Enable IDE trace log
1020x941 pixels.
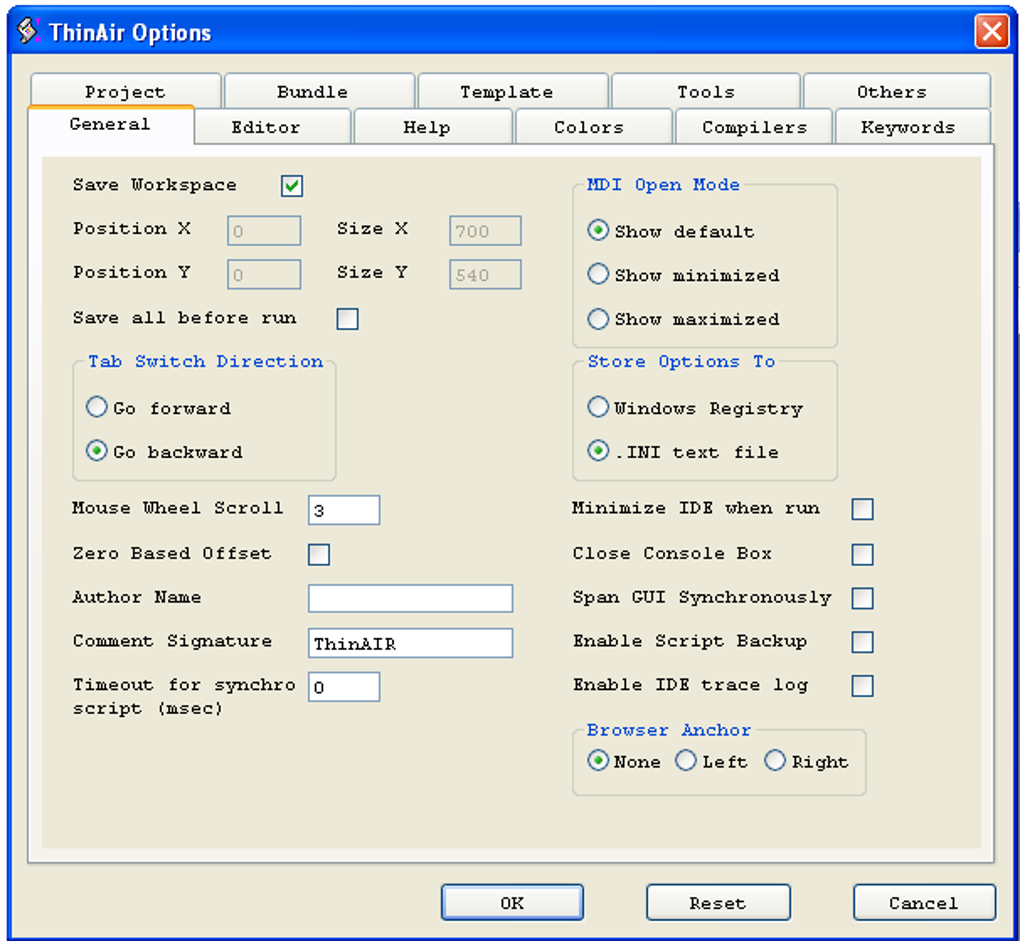[862, 686]
